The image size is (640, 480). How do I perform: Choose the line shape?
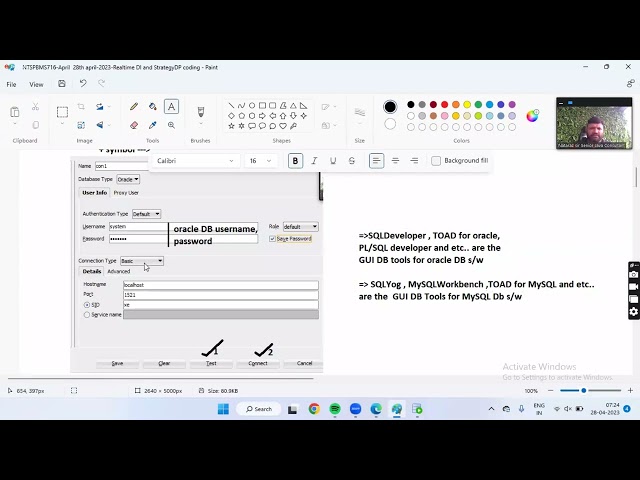[x=231, y=106]
